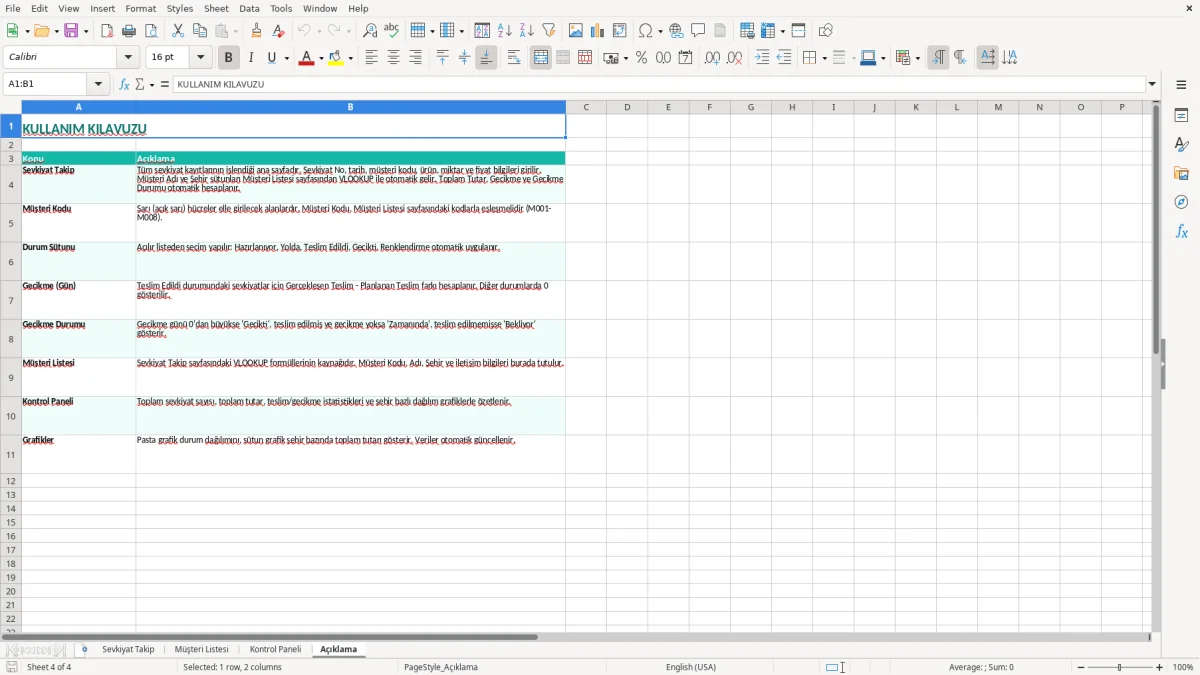Zoom in with the plus button
The image size is (1200, 675).
1160,667
